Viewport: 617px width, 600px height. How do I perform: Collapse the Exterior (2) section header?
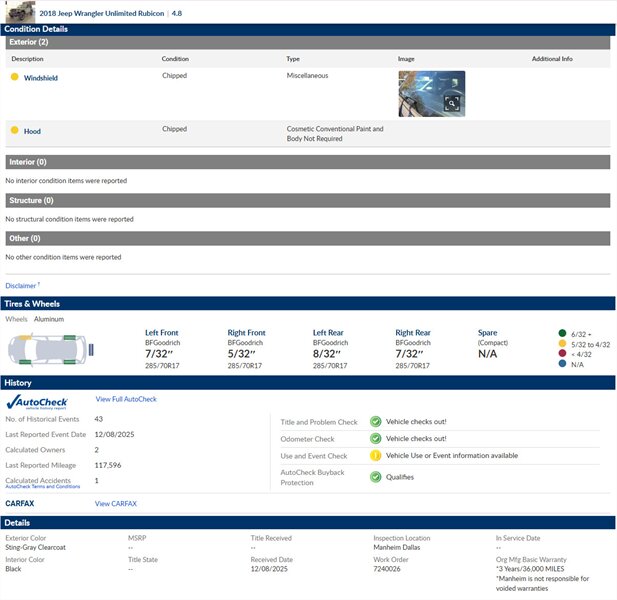pyautogui.click(x=28, y=42)
